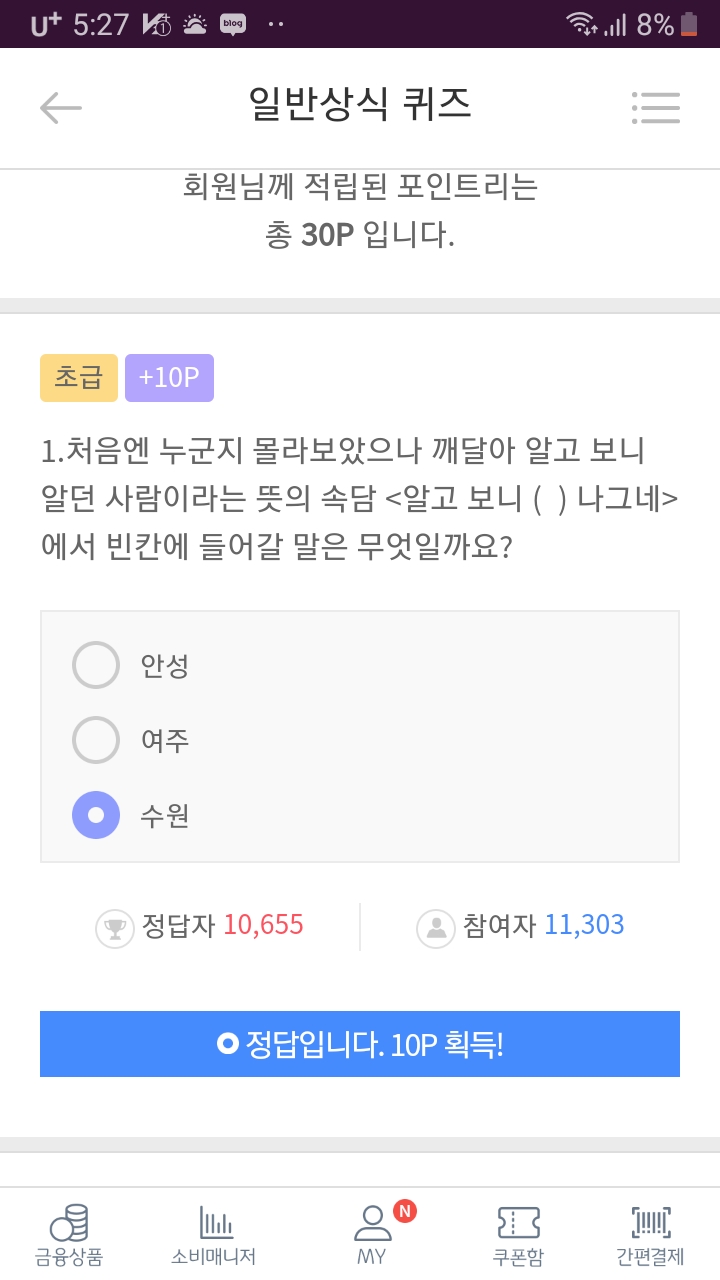Open 쿠폰함 coupon icon
Image resolution: width=720 pixels, height=1280 pixels.
(518, 1223)
